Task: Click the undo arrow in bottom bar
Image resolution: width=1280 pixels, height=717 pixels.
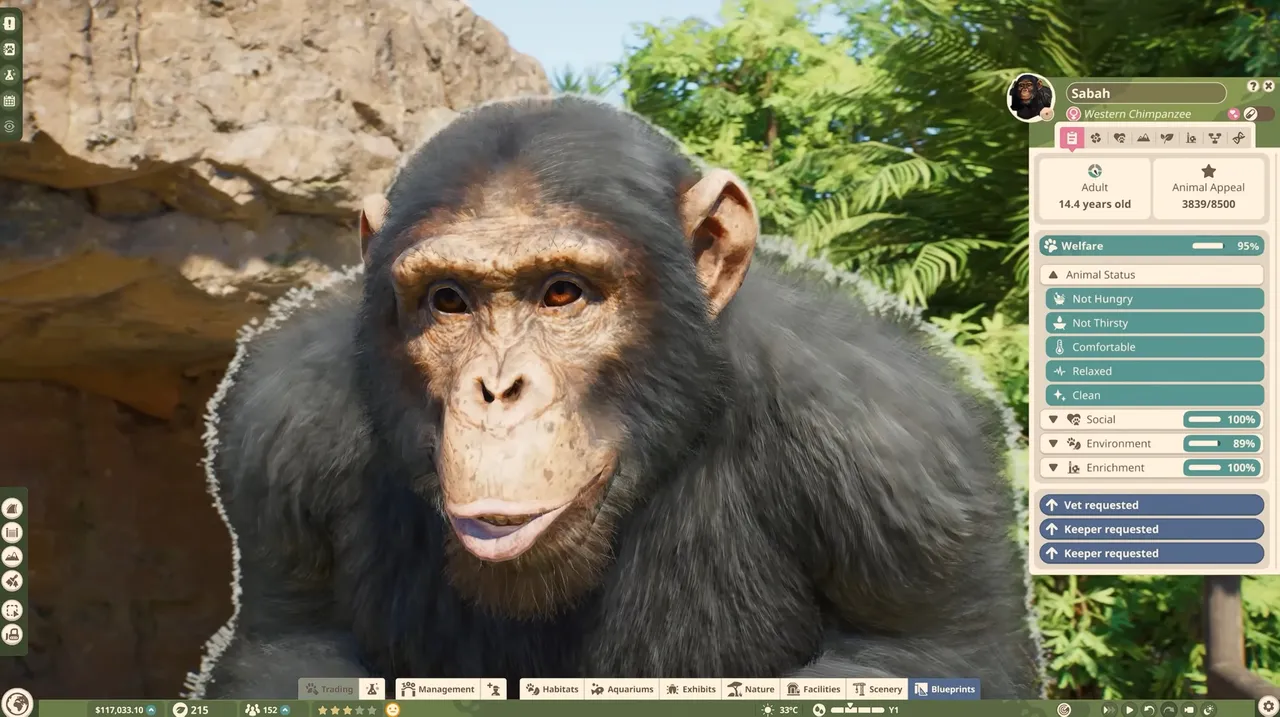Action: coord(1149,709)
